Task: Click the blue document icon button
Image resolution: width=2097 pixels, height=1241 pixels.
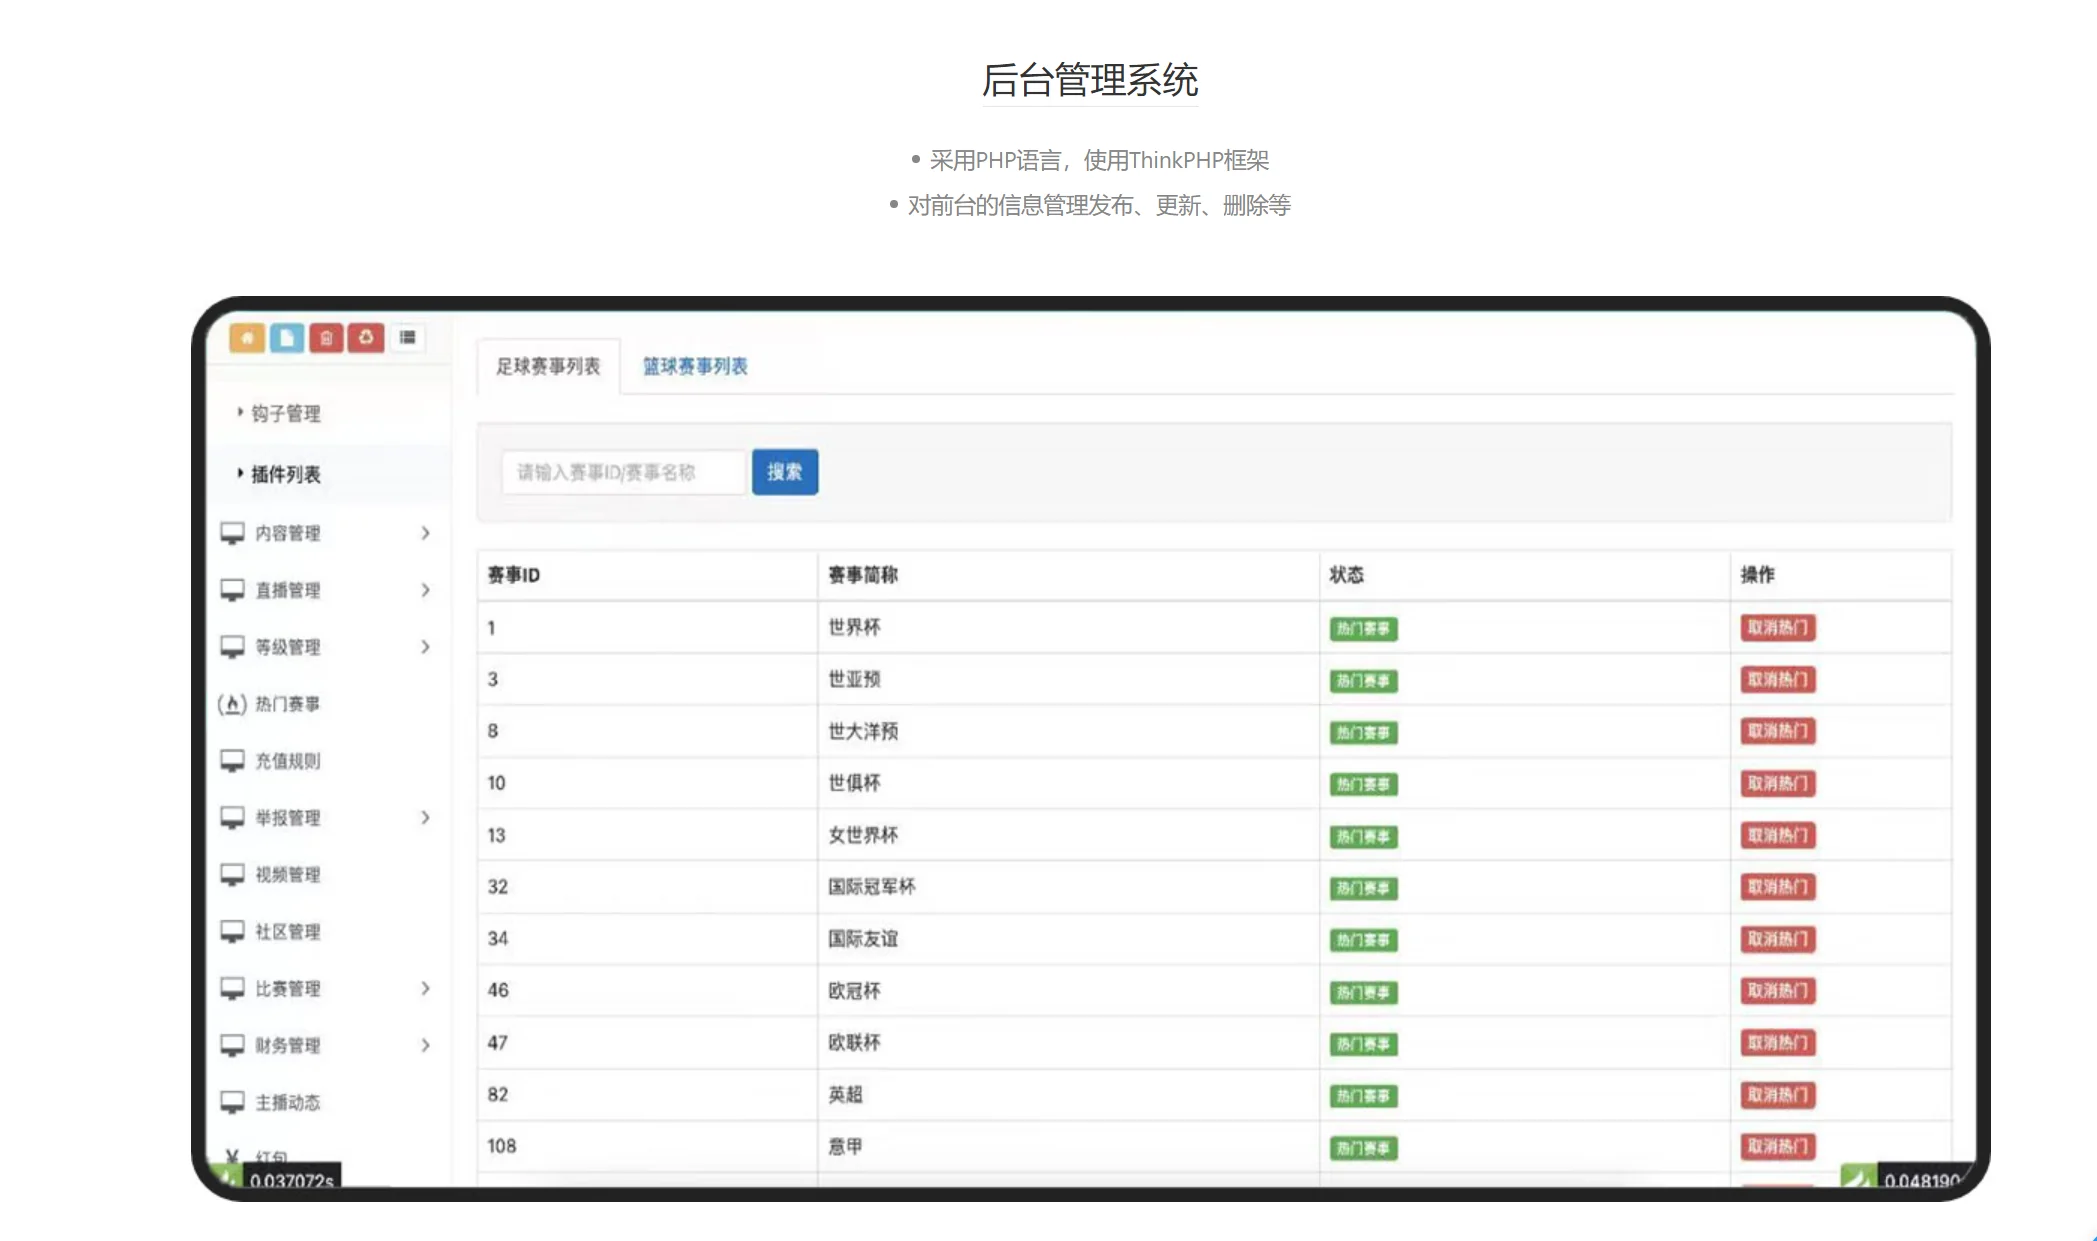Action: 286,338
